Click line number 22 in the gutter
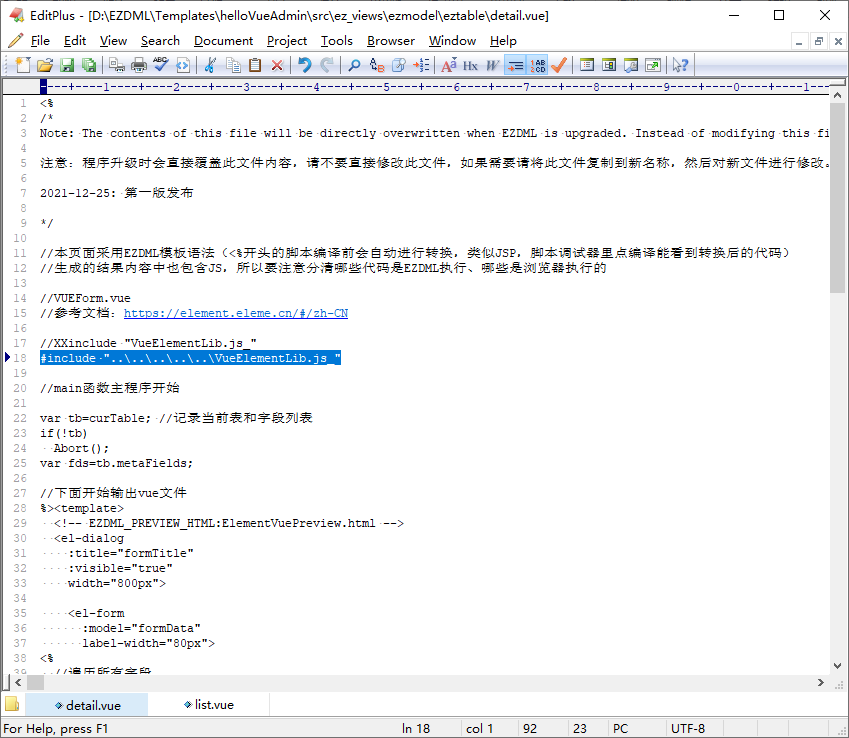The height and width of the screenshot is (738, 849). [21, 418]
